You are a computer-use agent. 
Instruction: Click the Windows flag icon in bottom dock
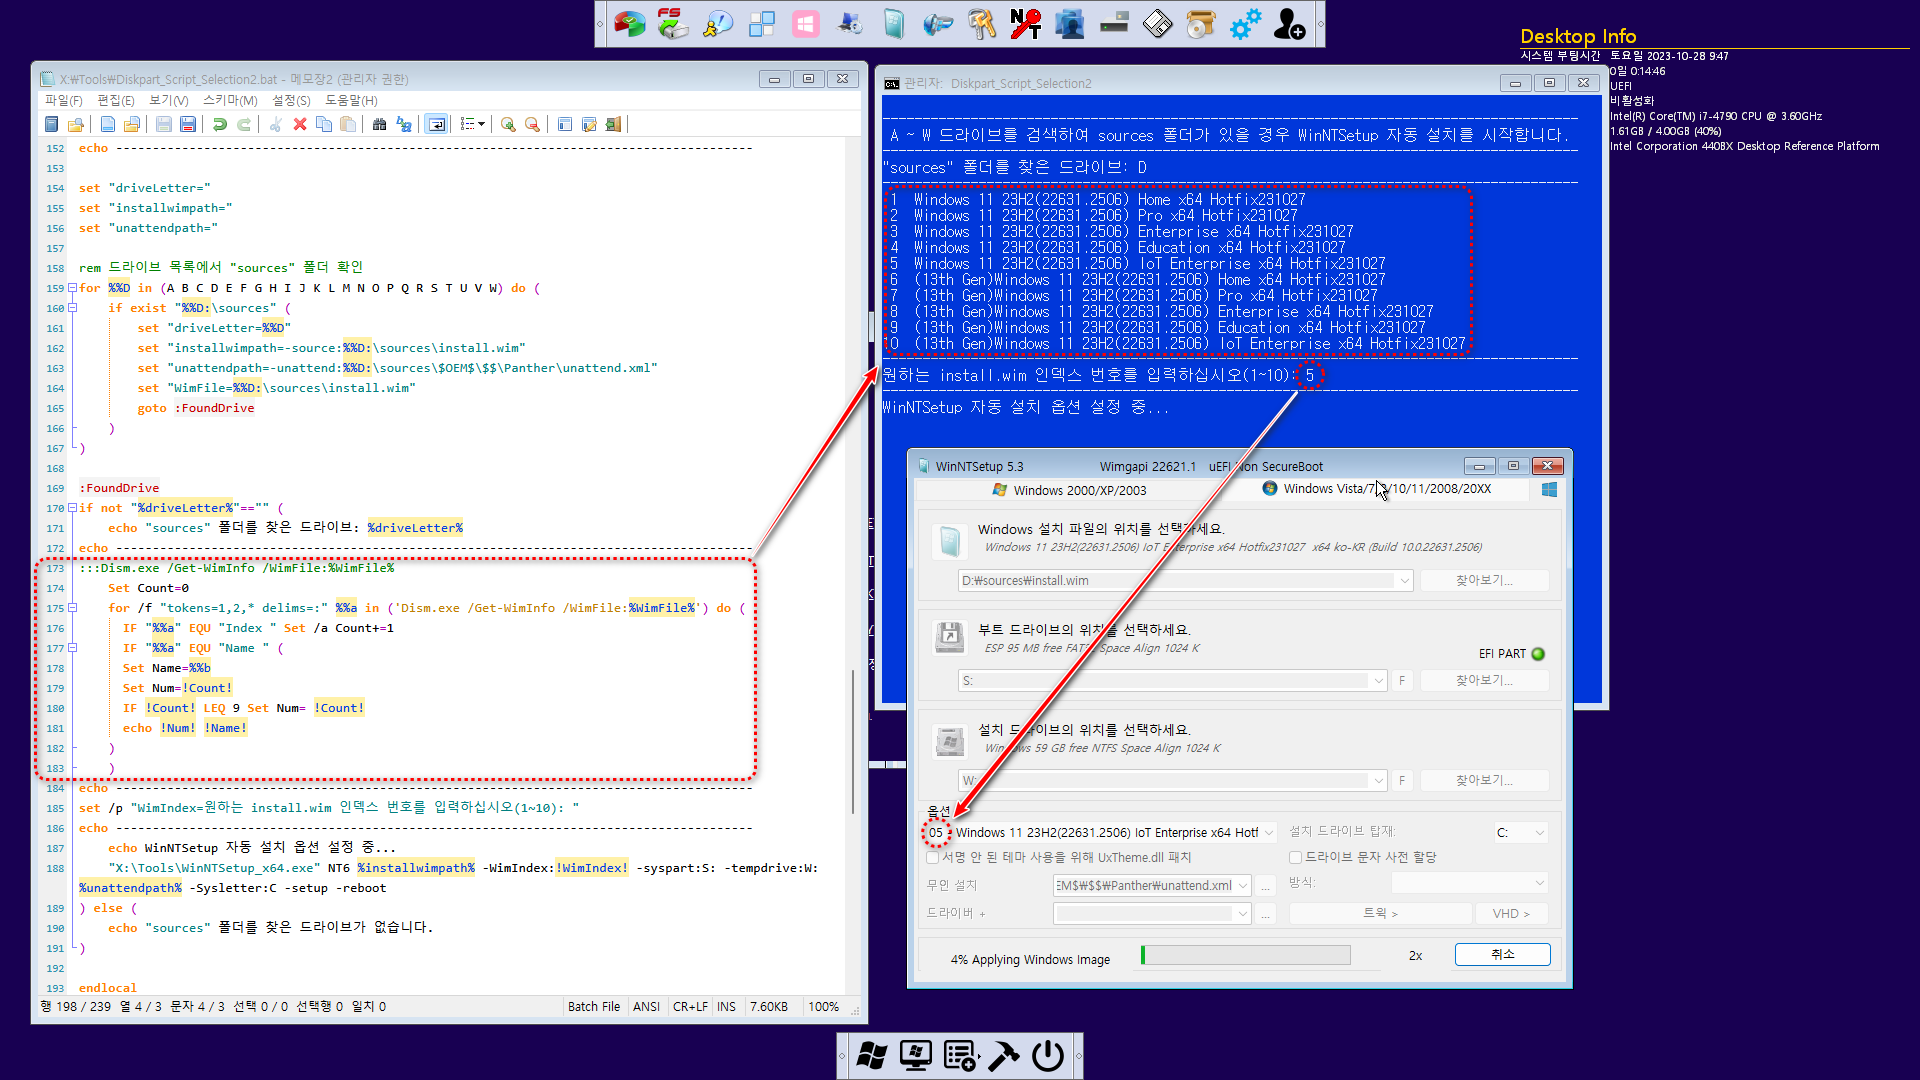coord(872,1056)
